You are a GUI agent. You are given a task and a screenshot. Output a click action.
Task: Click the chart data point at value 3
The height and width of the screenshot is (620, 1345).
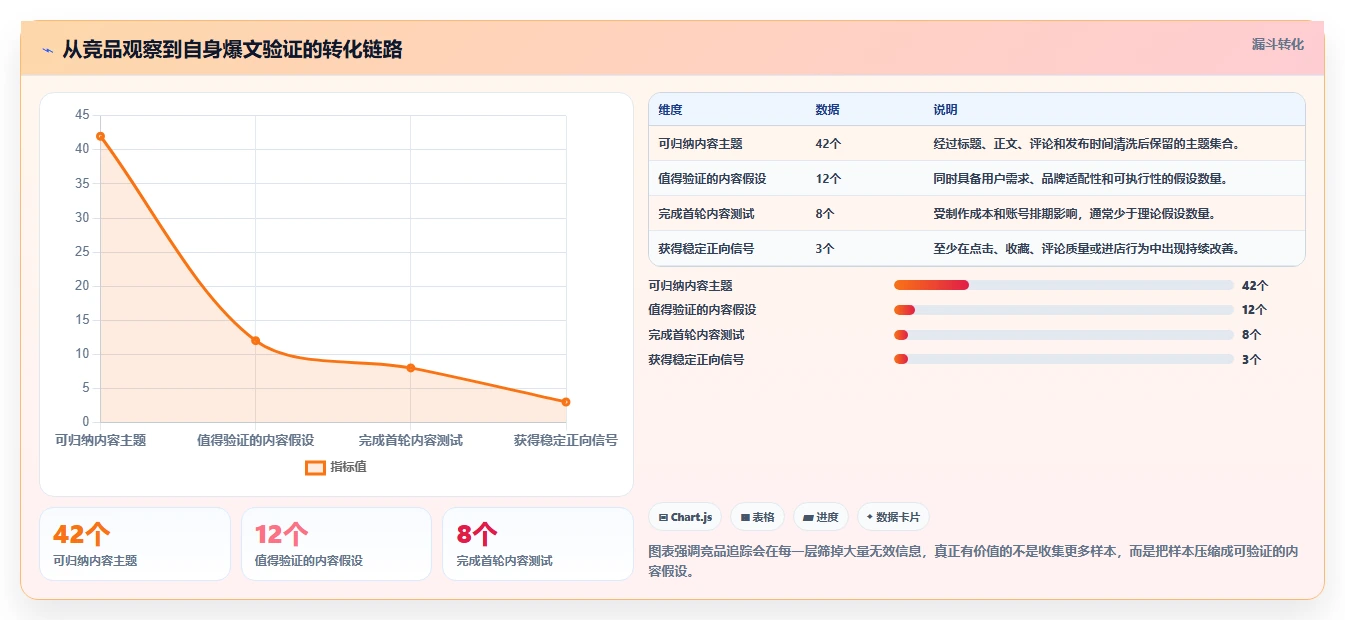point(566,402)
